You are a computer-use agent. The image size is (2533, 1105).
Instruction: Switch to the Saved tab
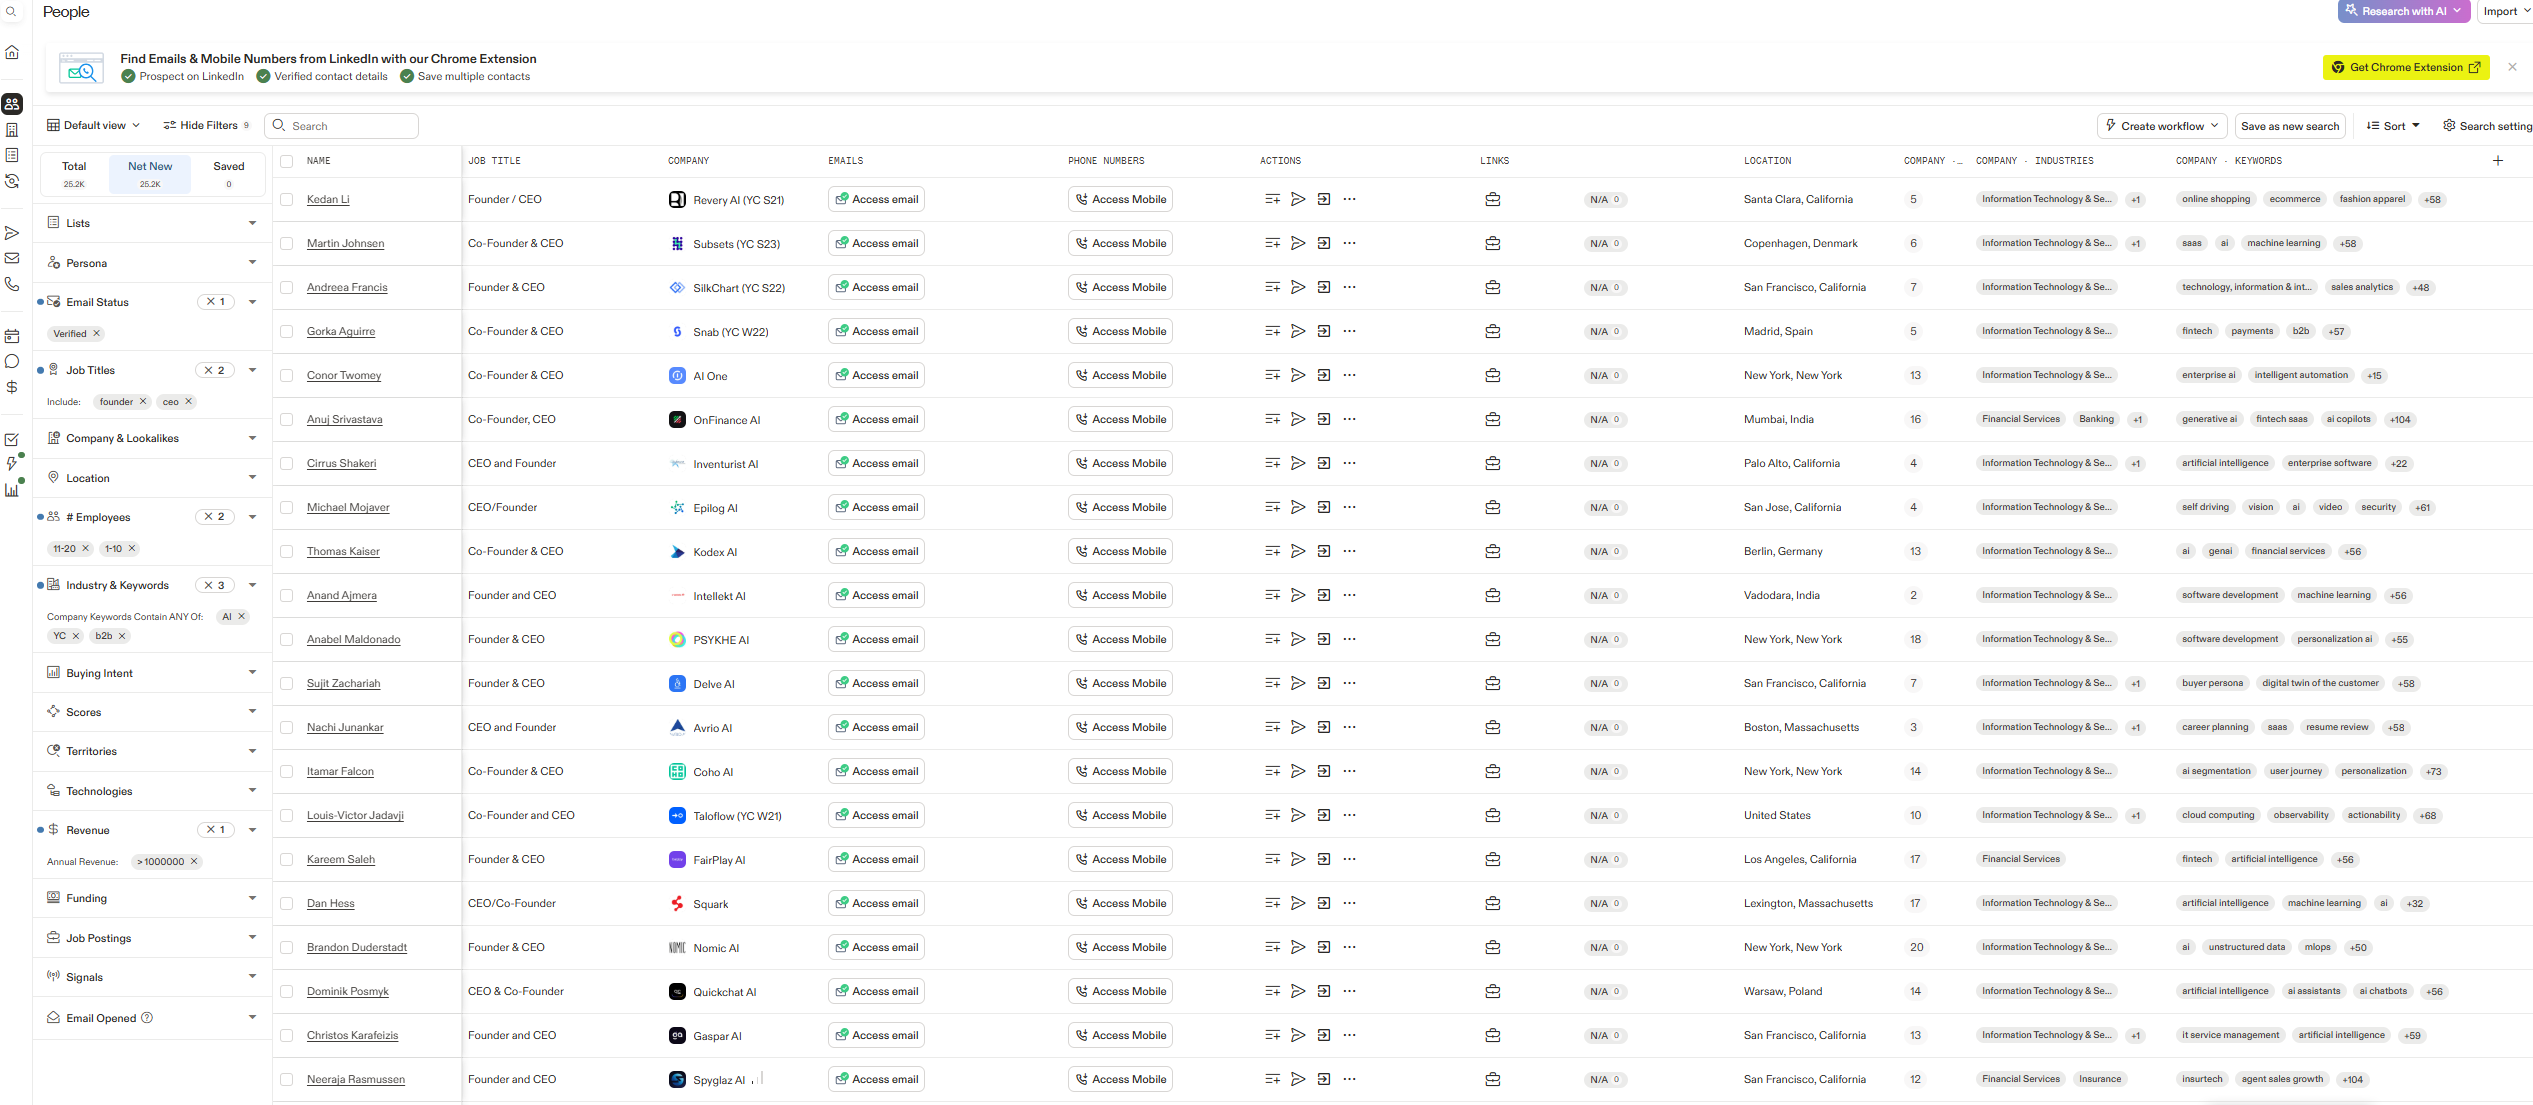click(228, 174)
